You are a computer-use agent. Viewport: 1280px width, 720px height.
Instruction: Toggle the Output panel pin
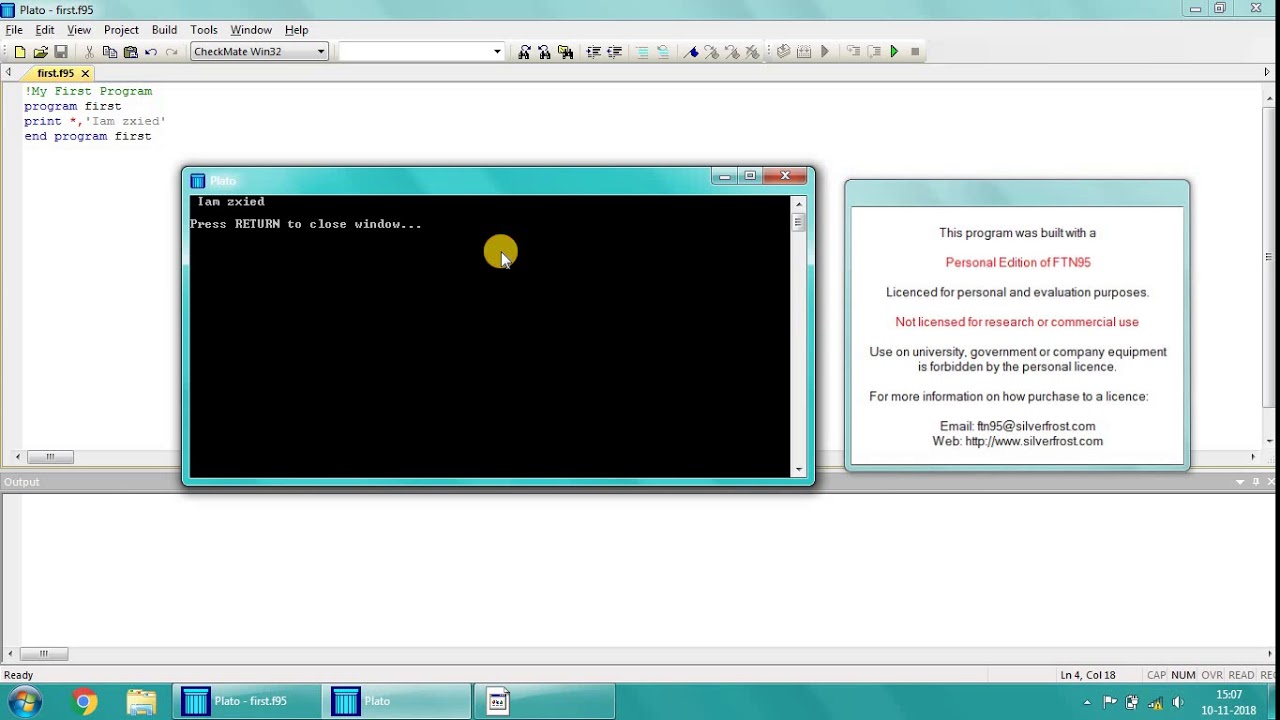coord(1256,482)
